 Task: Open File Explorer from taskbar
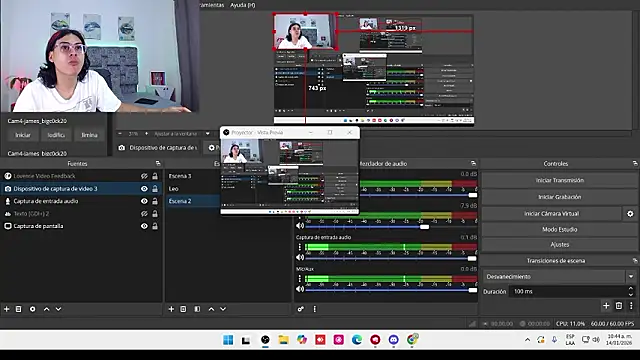click(283, 340)
